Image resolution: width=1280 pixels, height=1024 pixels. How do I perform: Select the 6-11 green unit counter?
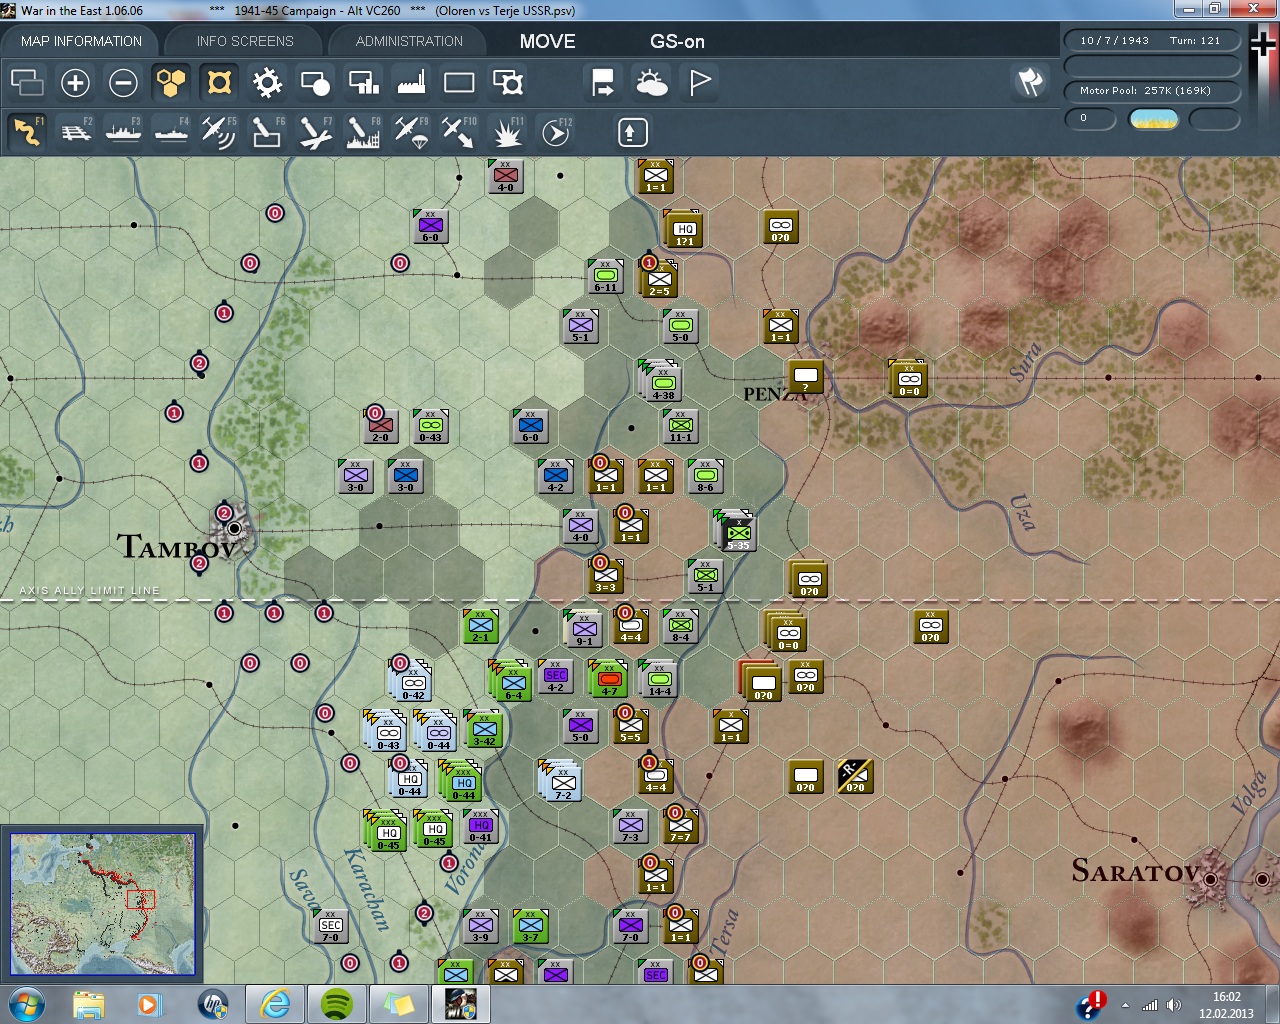coord(605,276)
